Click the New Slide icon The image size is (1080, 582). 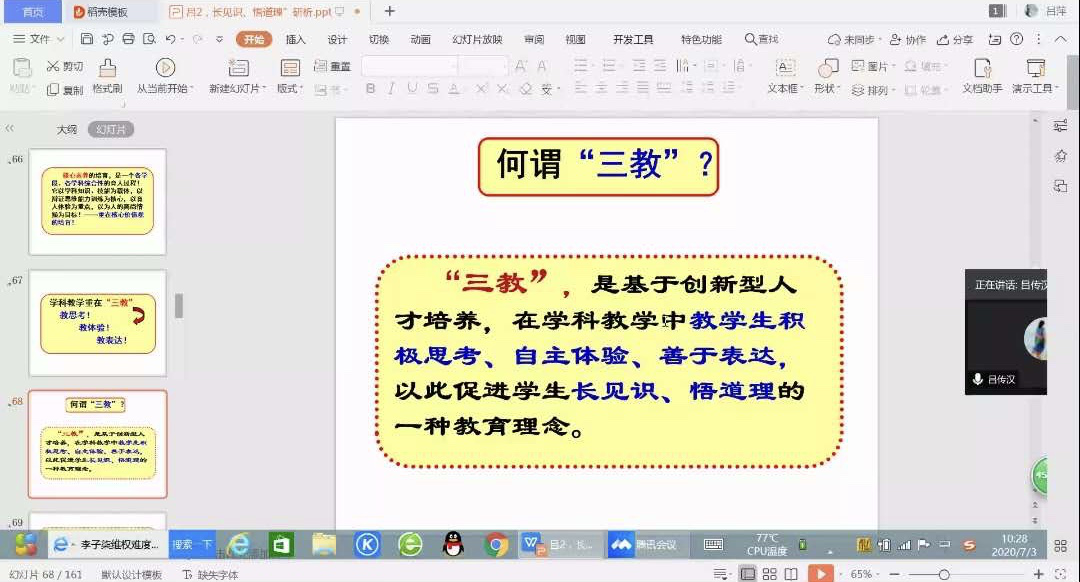(x=238, y=68)
